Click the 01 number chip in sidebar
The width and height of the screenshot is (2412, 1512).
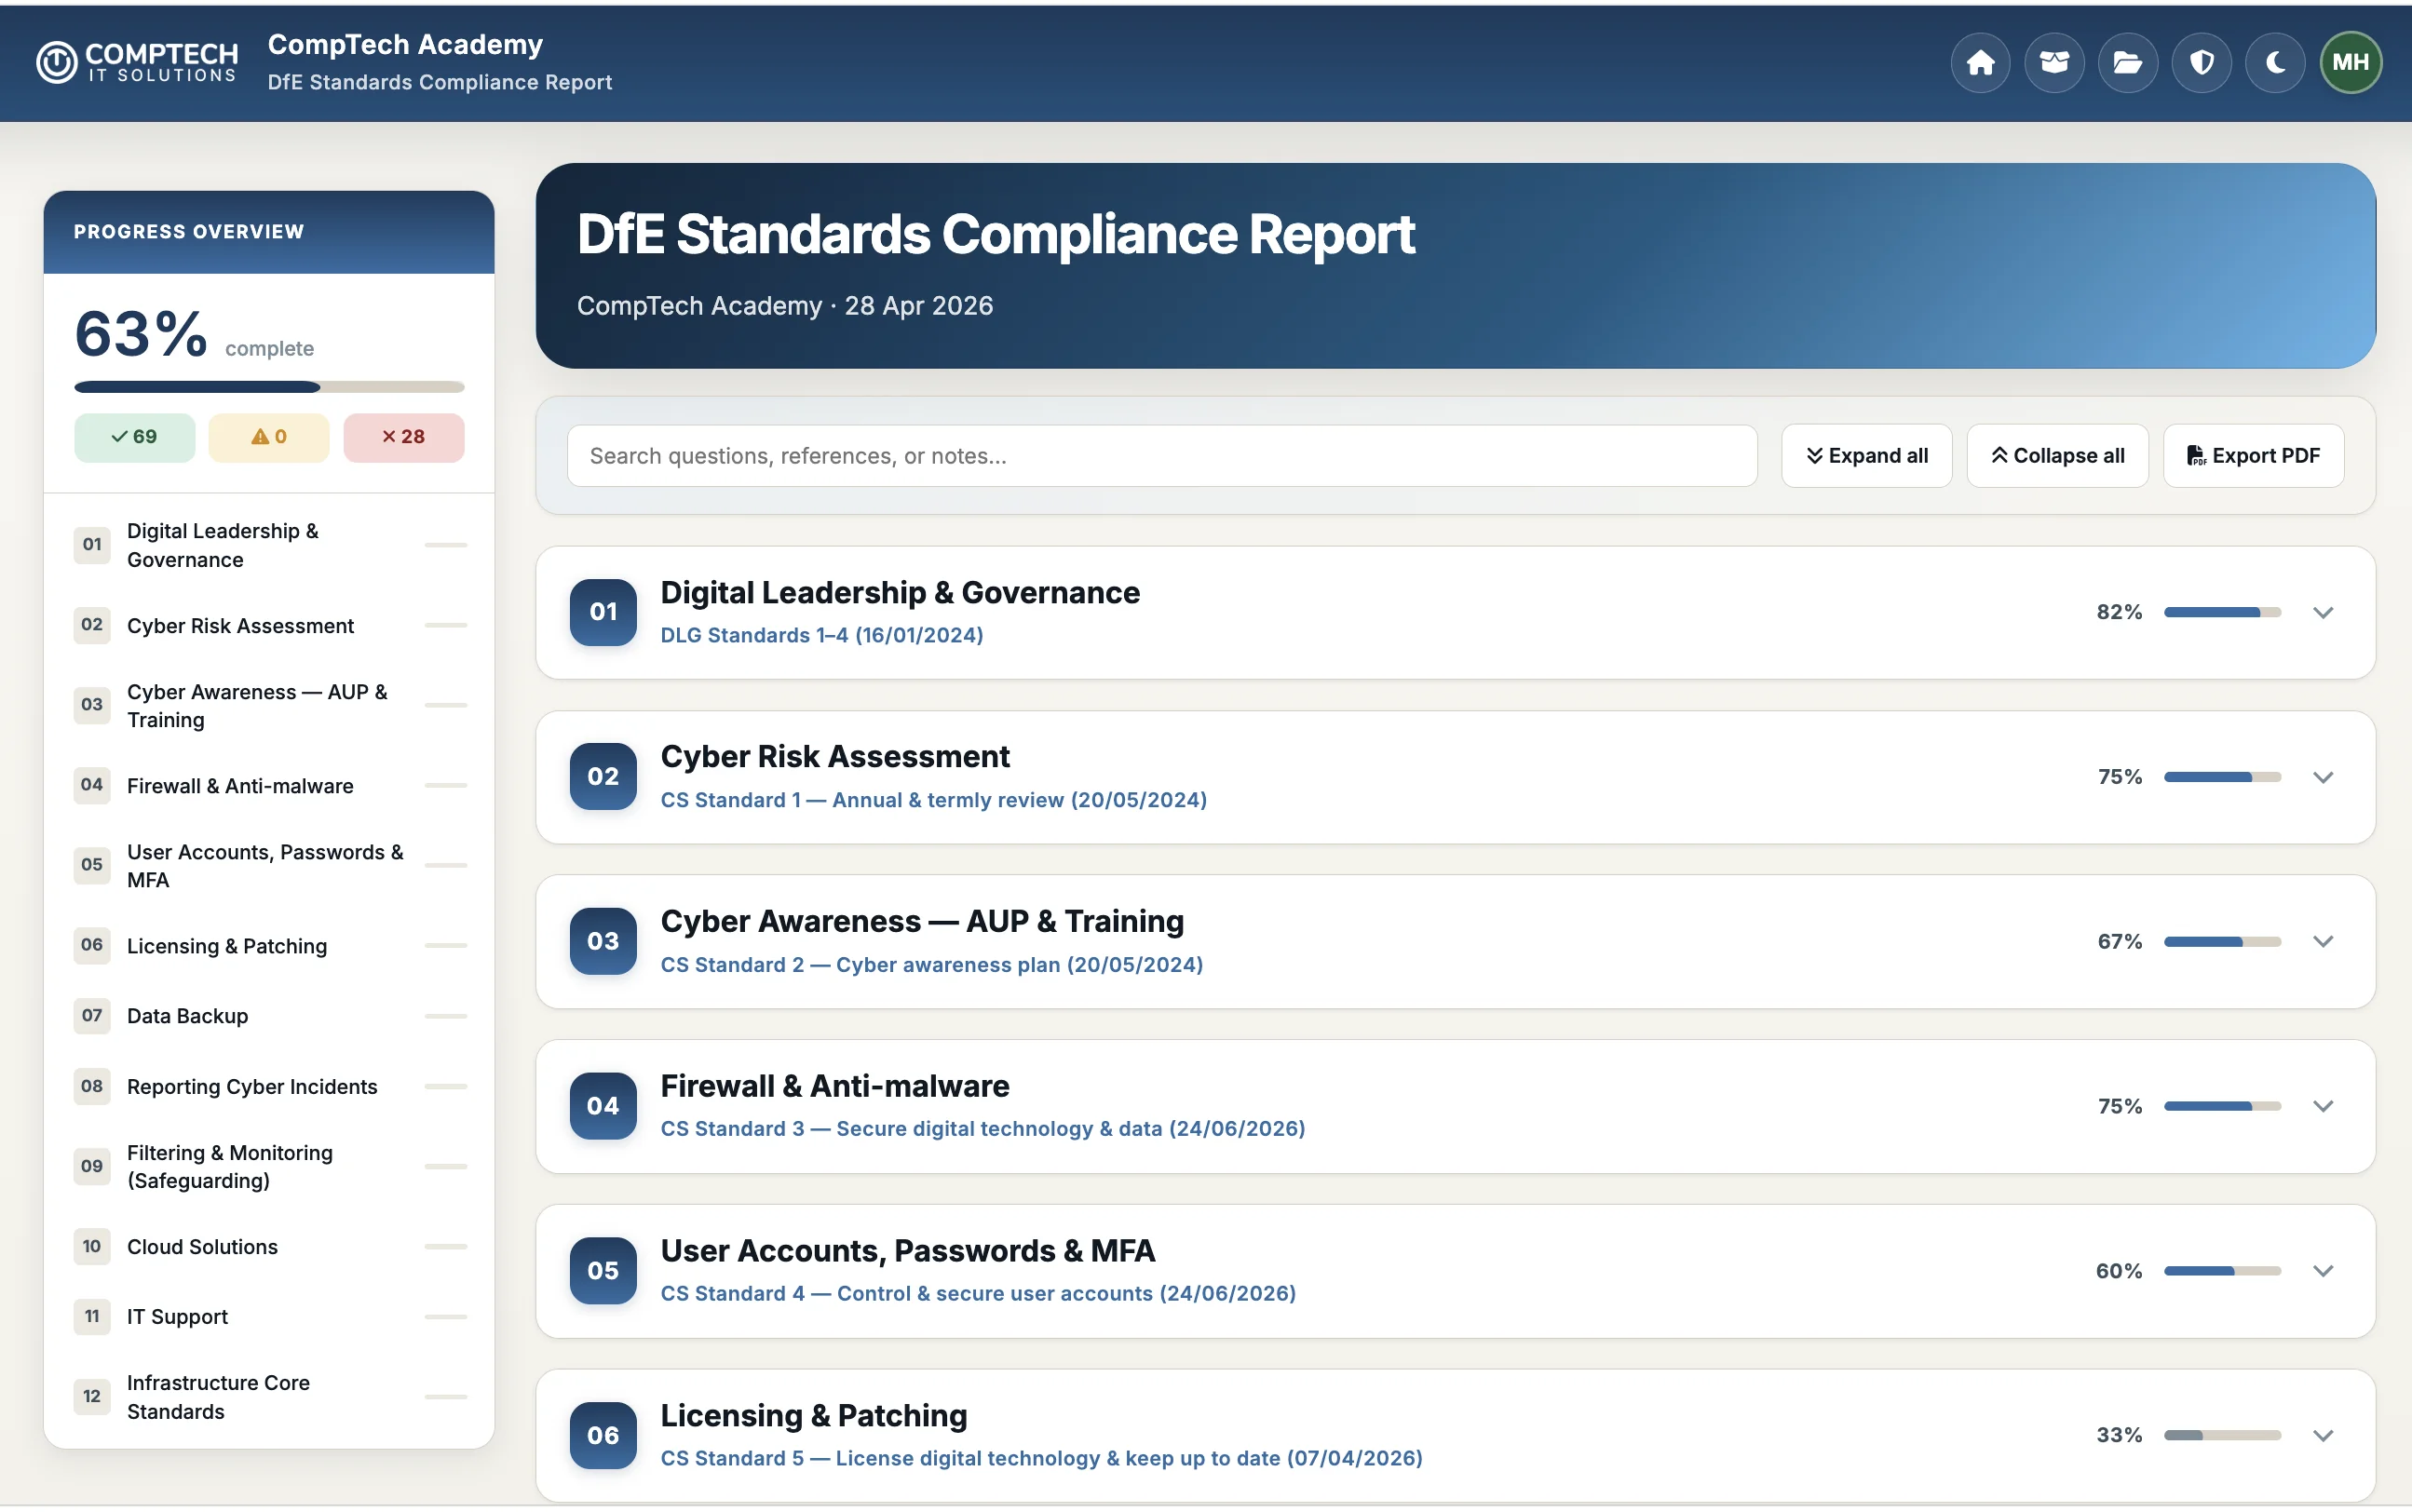[92, 545]
